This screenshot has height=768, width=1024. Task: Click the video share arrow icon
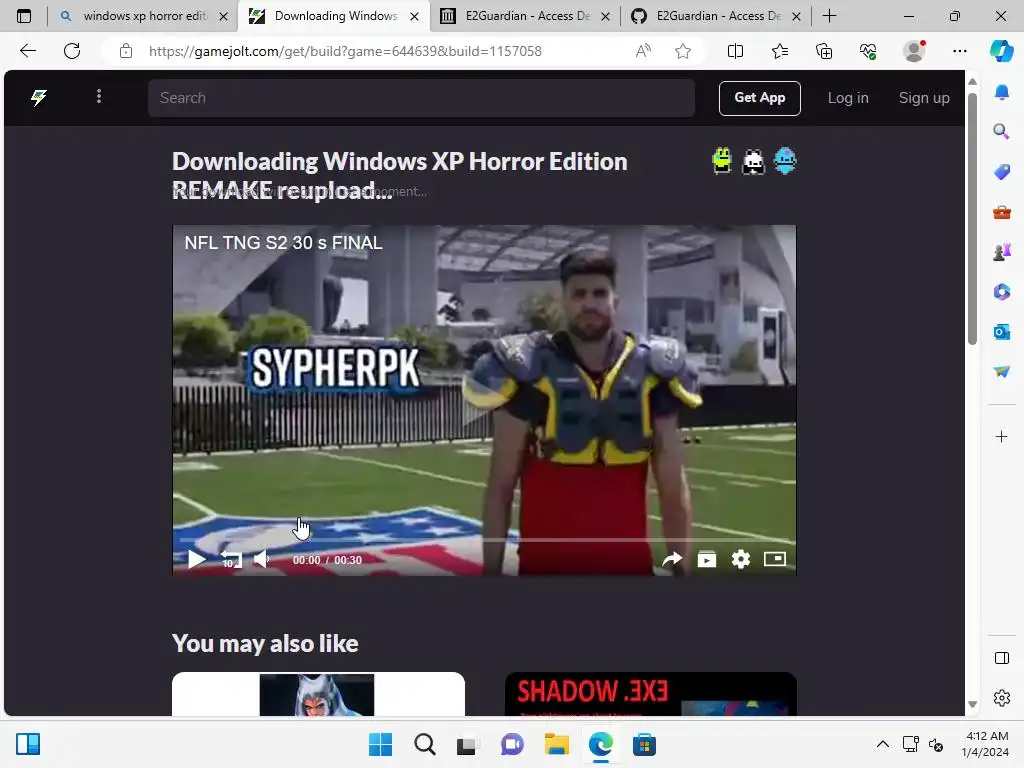[x=672, y=559]
